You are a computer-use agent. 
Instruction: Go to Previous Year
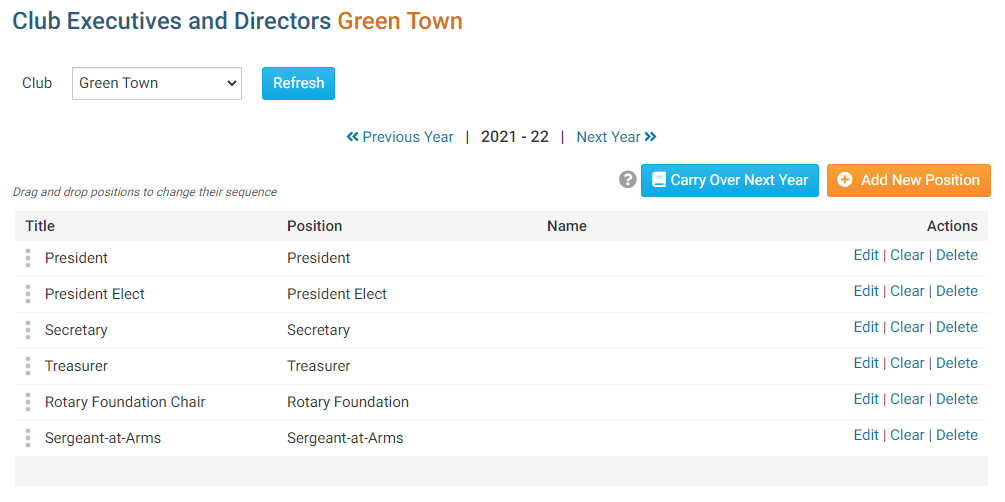pos(400,137)
